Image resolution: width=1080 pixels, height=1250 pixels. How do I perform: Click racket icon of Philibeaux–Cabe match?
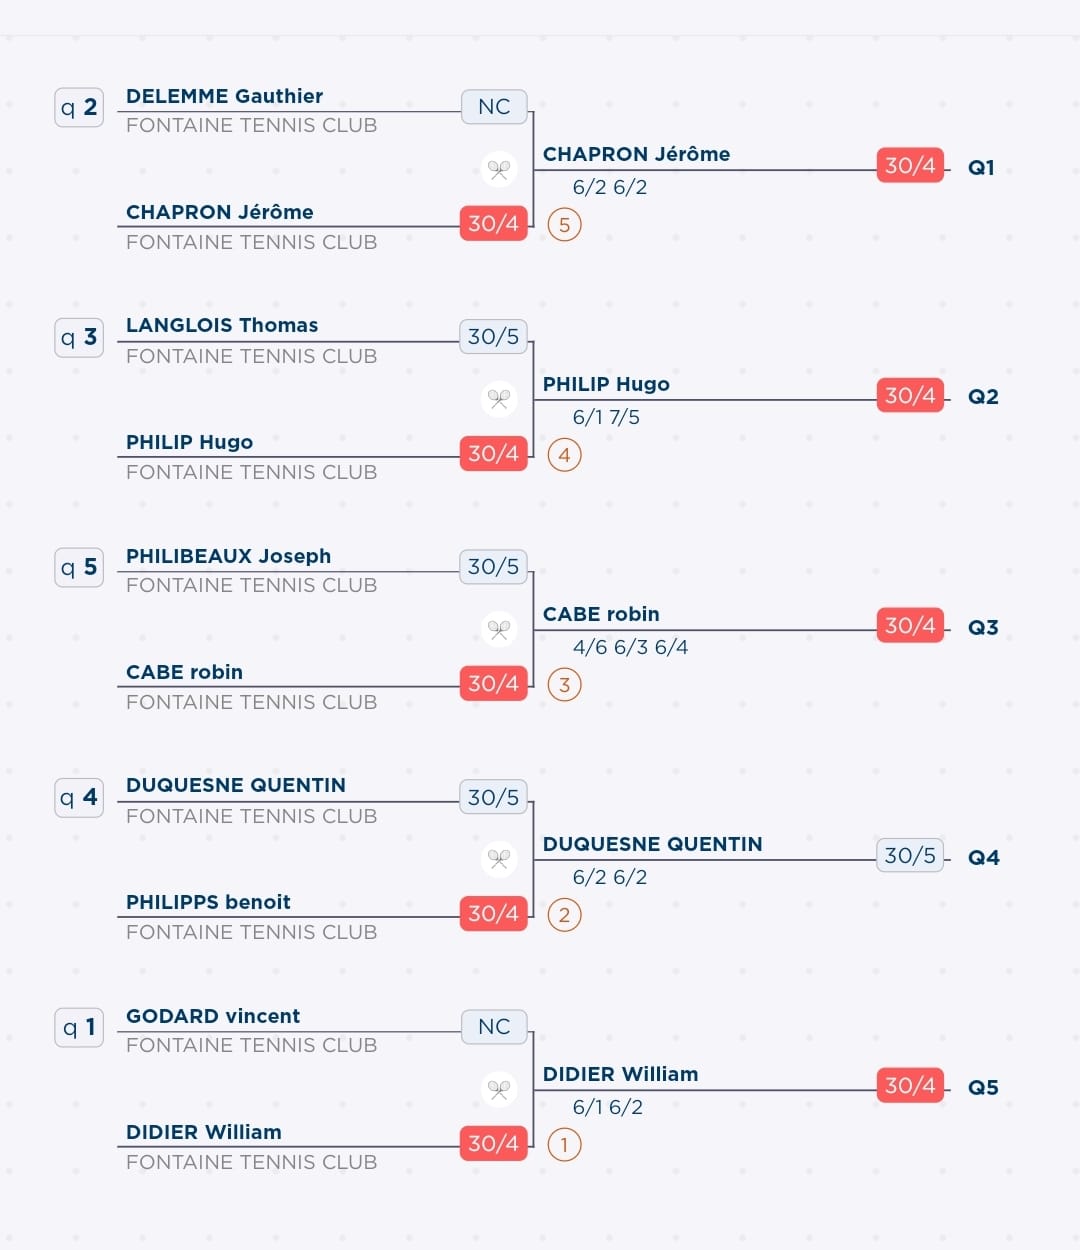(498, 629)
